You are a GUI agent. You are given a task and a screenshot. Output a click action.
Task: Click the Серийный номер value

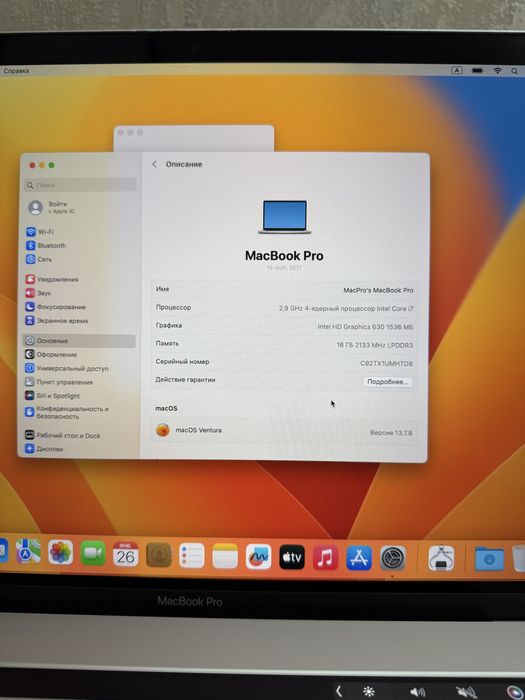[x=387, y=363]
